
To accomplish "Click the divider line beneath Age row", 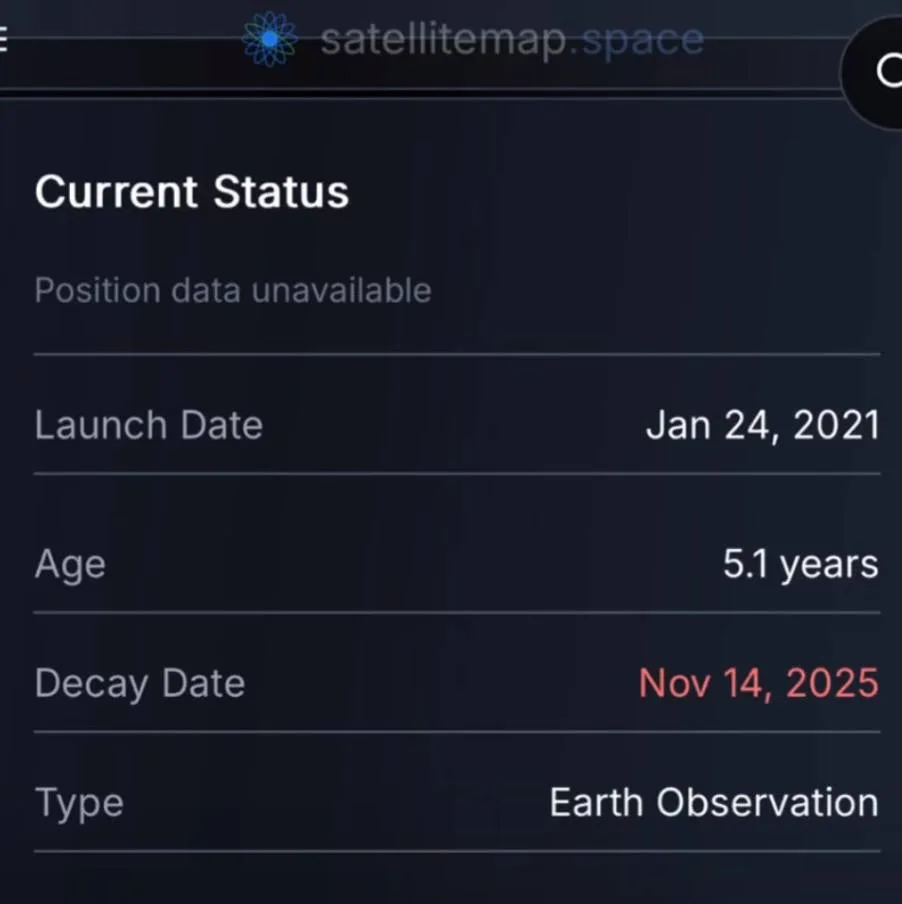I will (x=457, y=612).
